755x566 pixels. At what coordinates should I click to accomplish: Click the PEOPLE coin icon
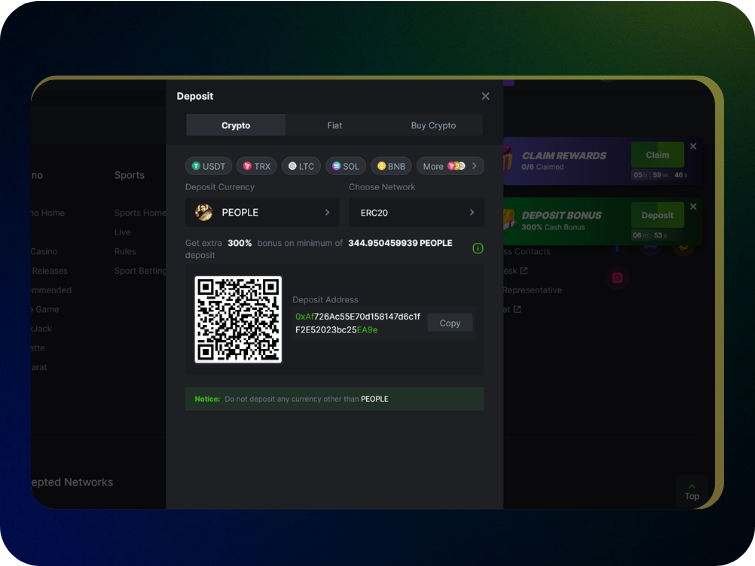click(x=204, y=212)
